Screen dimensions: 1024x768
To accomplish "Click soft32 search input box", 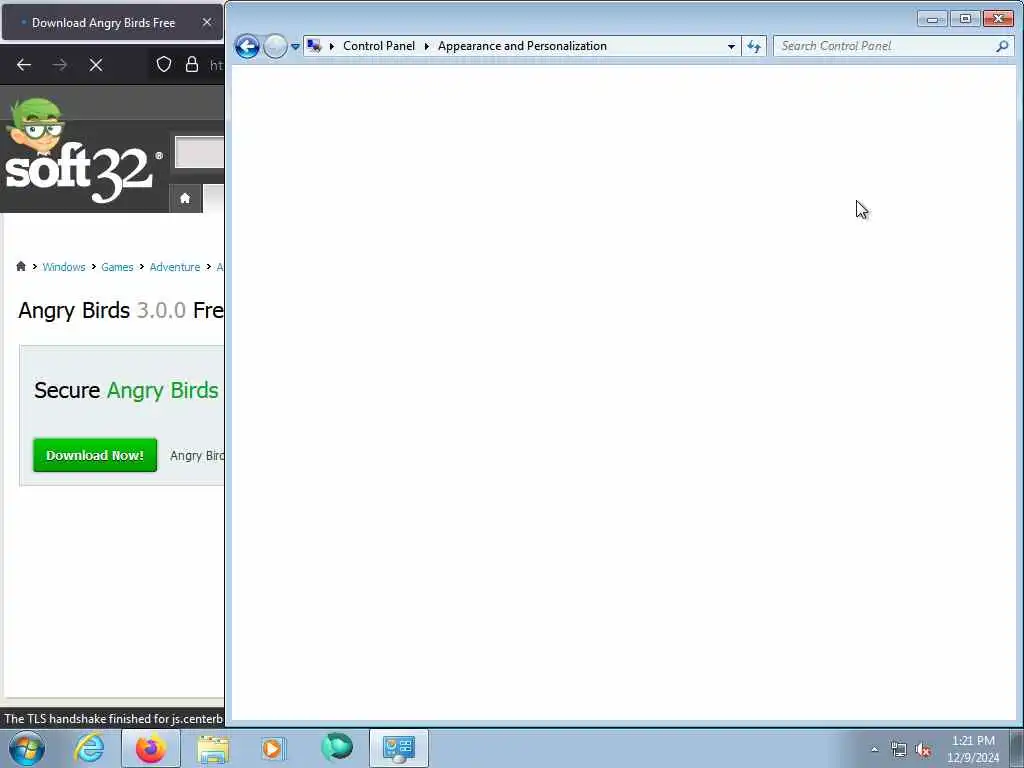I will [199, 153].
